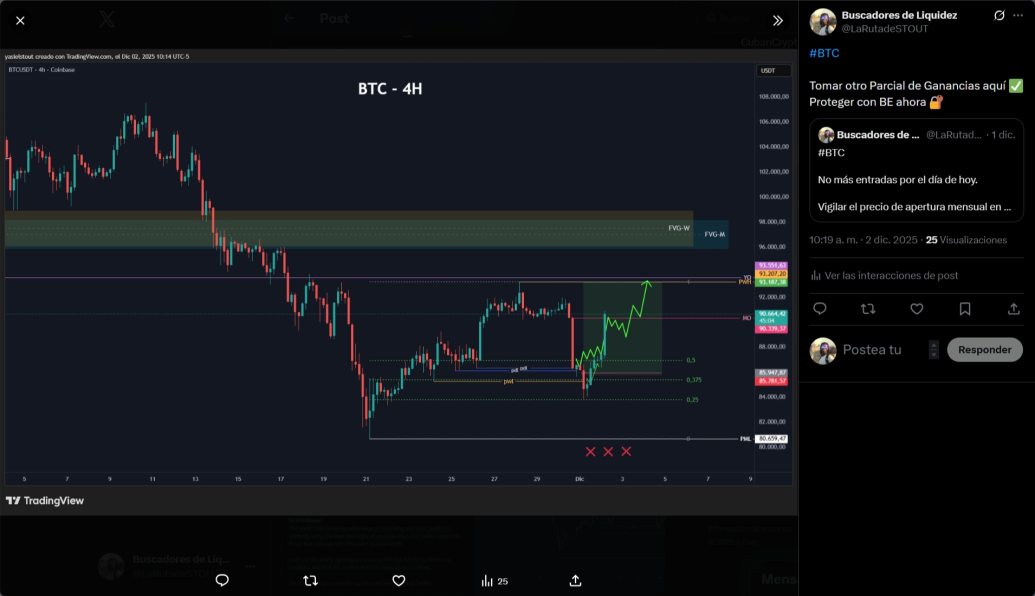Repost using the sidebar retweet icon
The width and height of the screenshot is (1035, 596).
[x=868, y=308]
